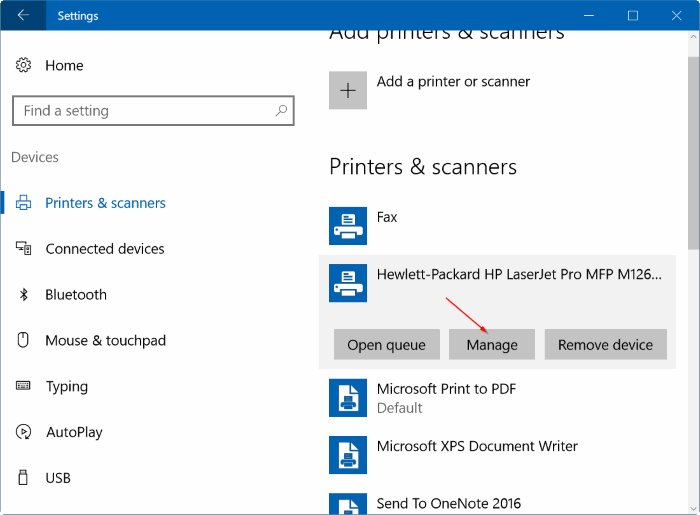Screen dimensions: 700x515
Task: Open USB settings page
Action: click(58, 479)
